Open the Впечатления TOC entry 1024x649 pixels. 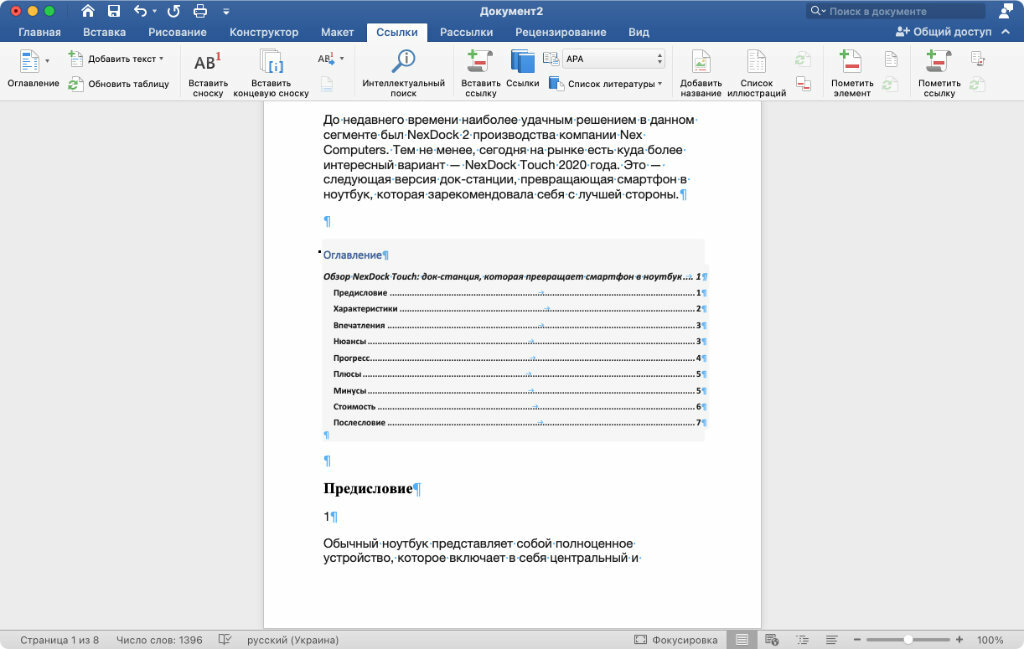point(516,325)
